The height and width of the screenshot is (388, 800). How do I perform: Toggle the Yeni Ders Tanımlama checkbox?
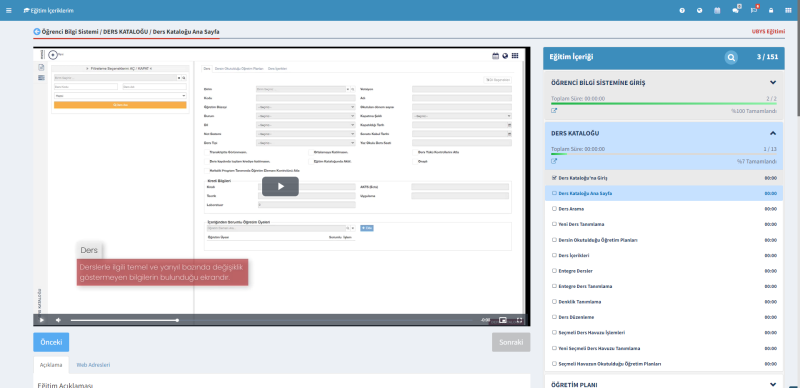(x=555, y=224)
